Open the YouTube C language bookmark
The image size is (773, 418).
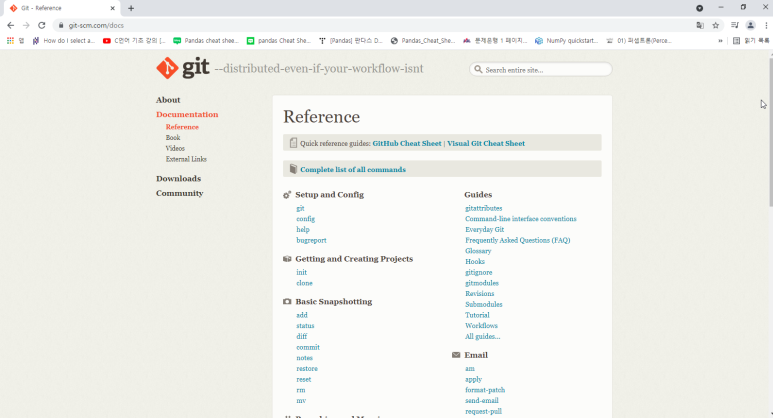pos(134,41)
